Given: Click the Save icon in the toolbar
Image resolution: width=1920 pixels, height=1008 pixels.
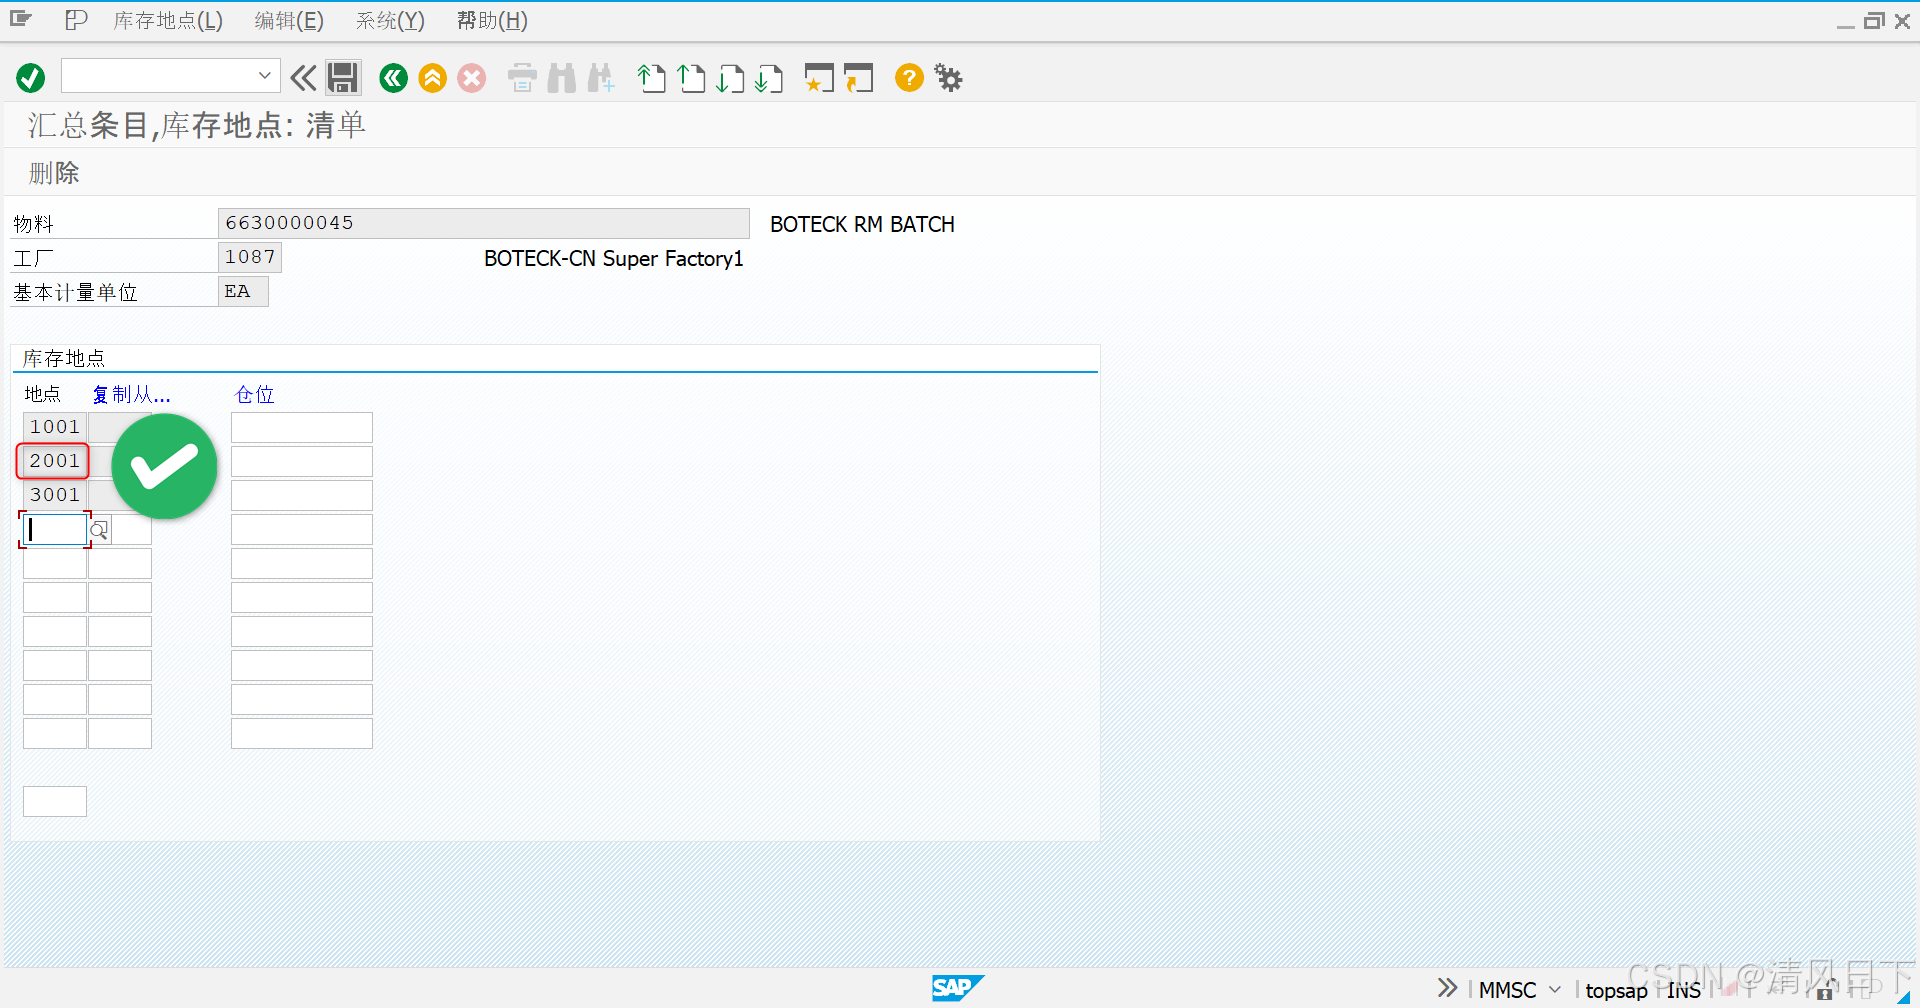Looking at the screenshot, I should [x=342, y=77].
